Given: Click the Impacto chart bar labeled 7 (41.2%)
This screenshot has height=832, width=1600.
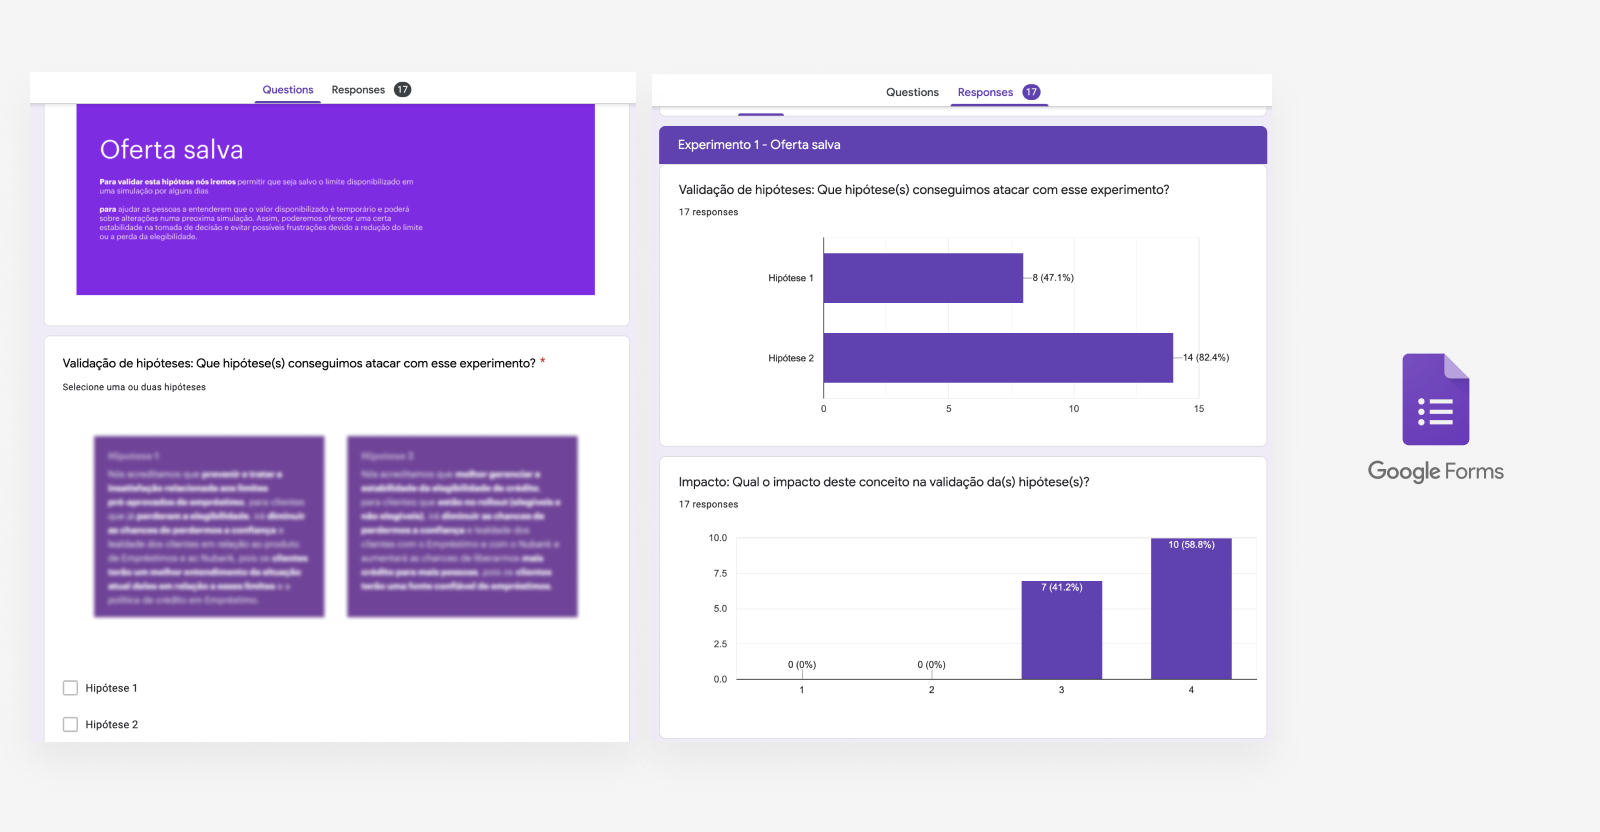Looking at the screenshot, I should 1061,630.
